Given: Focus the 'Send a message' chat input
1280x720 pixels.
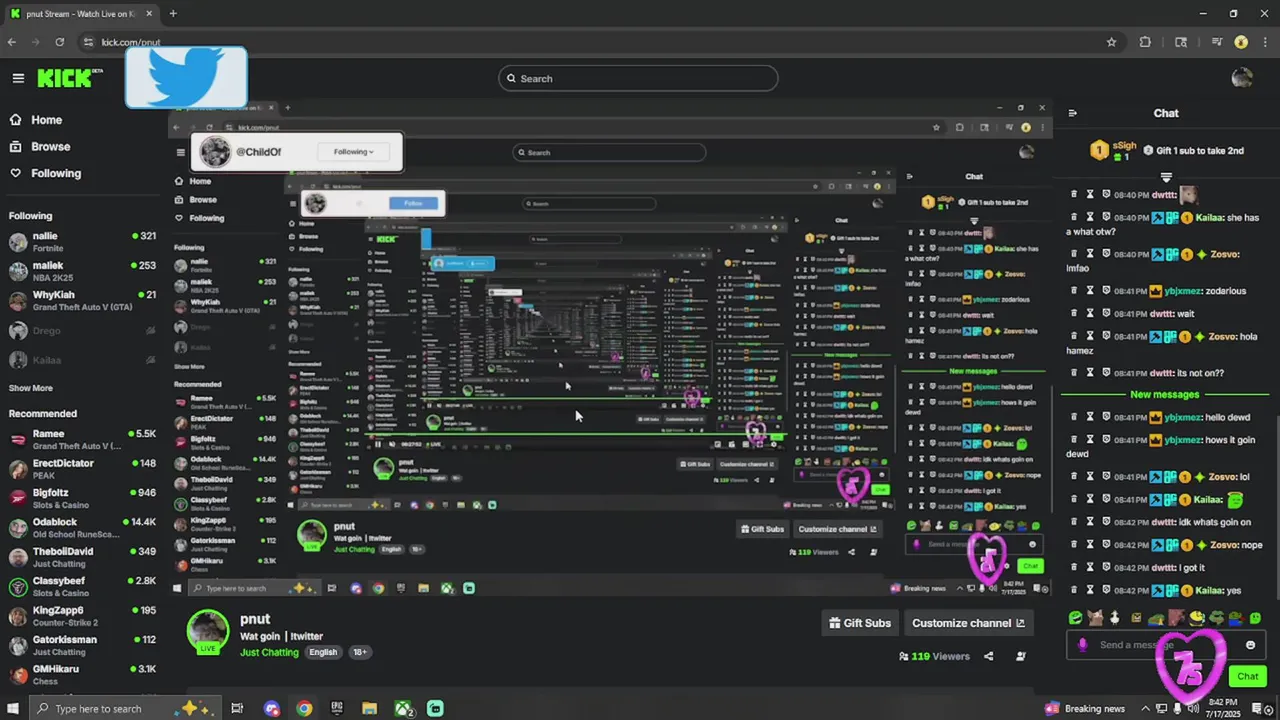Looking at the screenshot, I should click(x=1165, y=645).
